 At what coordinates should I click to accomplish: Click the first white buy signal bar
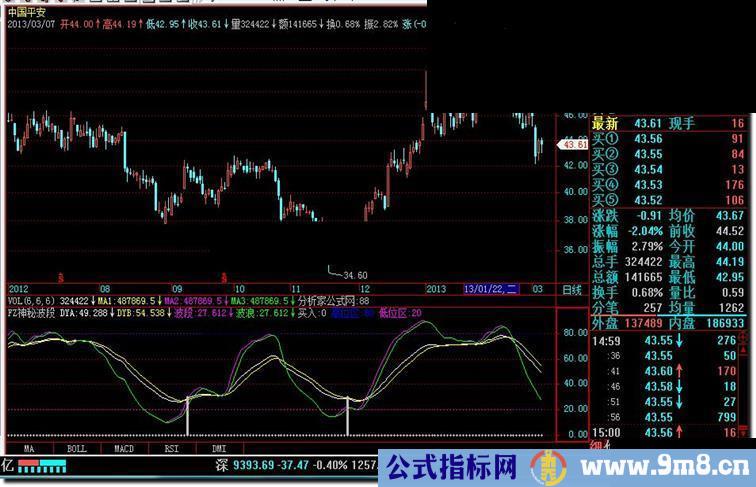point(187,415)
